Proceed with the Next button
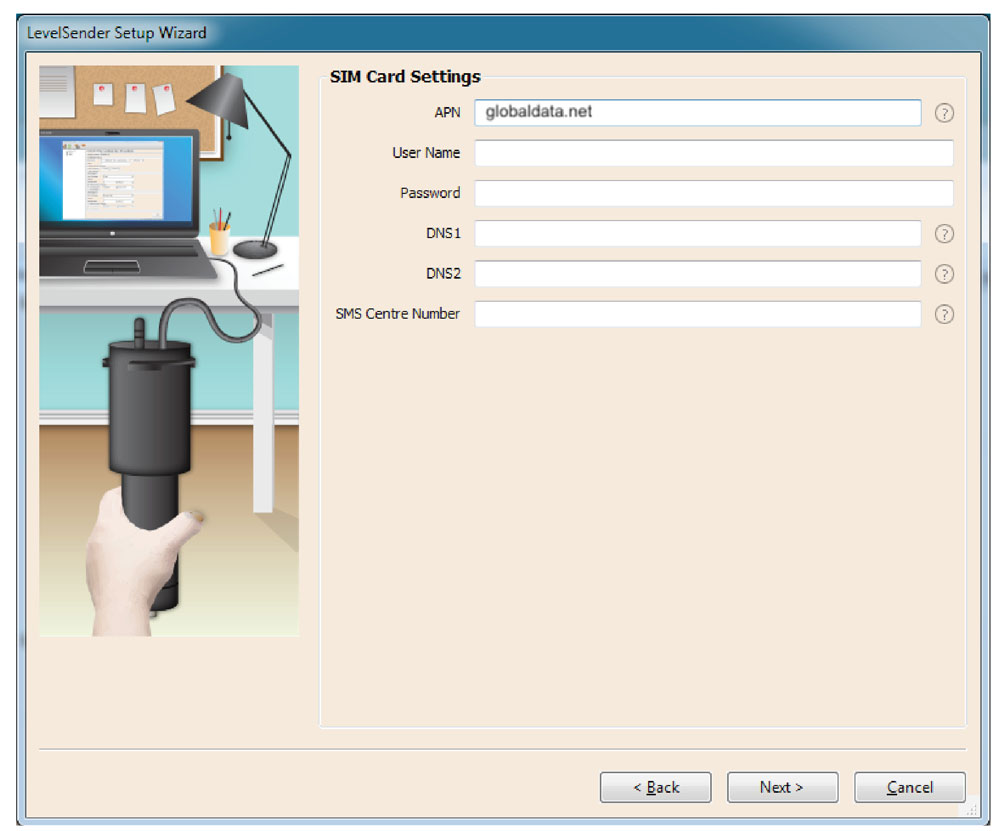The image size is (1000, 831). pos(783,788)
